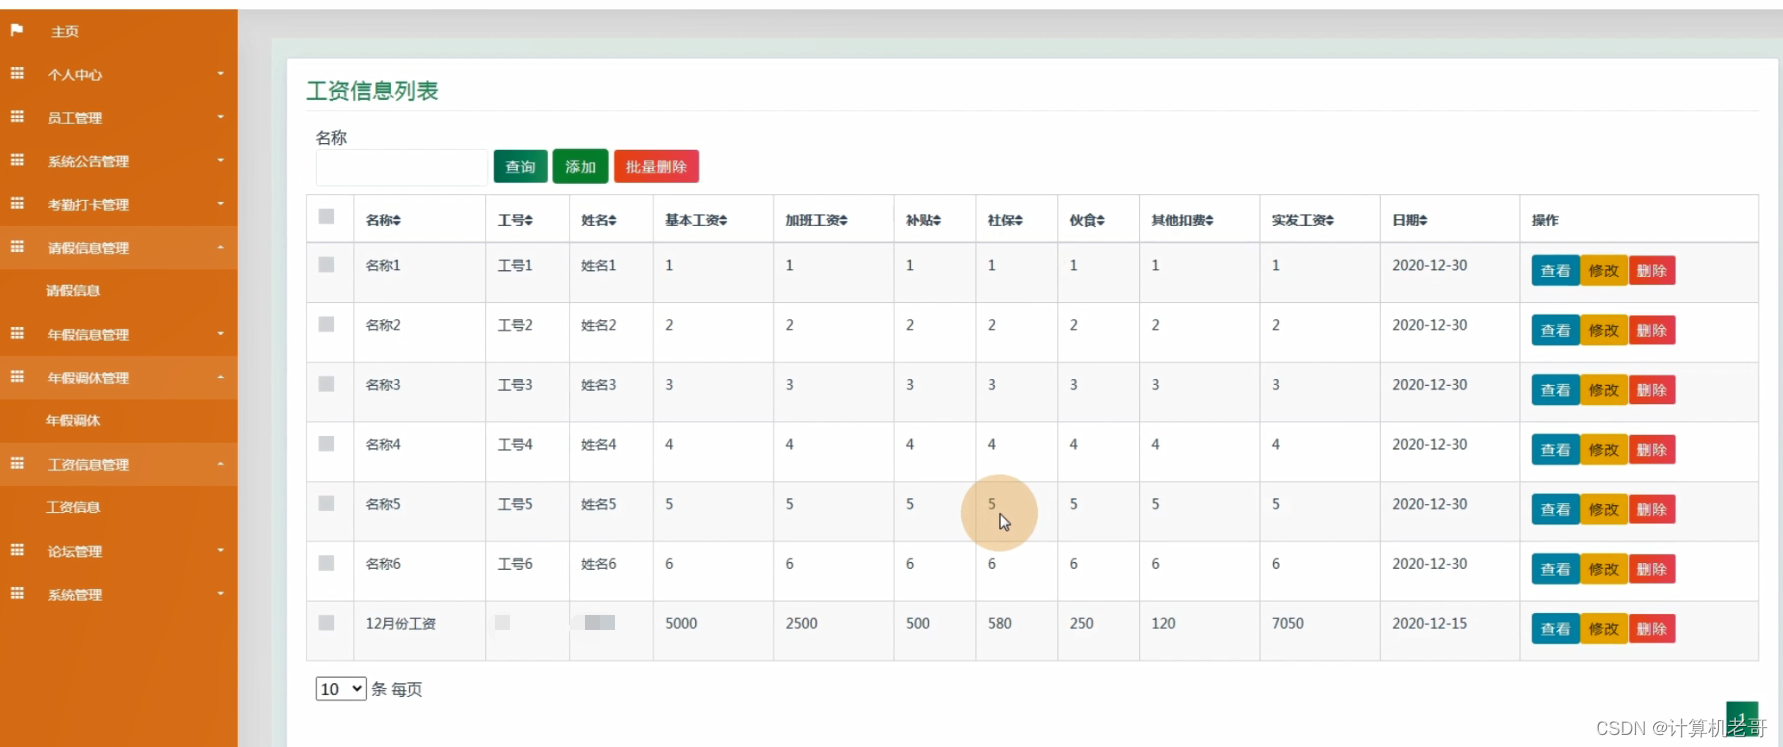View details of row 名称6 with 查看
This screenshot has height=747, width=1783.
pyautogui.click(x=1555, y=569)
